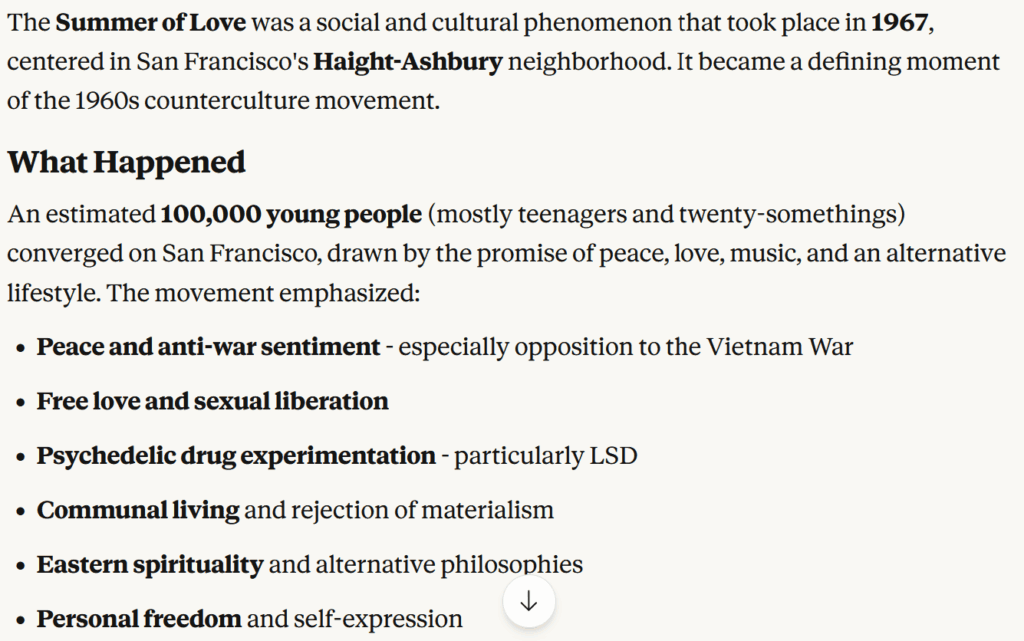Click the text "The movement emphasized:"
This screenshot has height=641, width=1024.
265,294
